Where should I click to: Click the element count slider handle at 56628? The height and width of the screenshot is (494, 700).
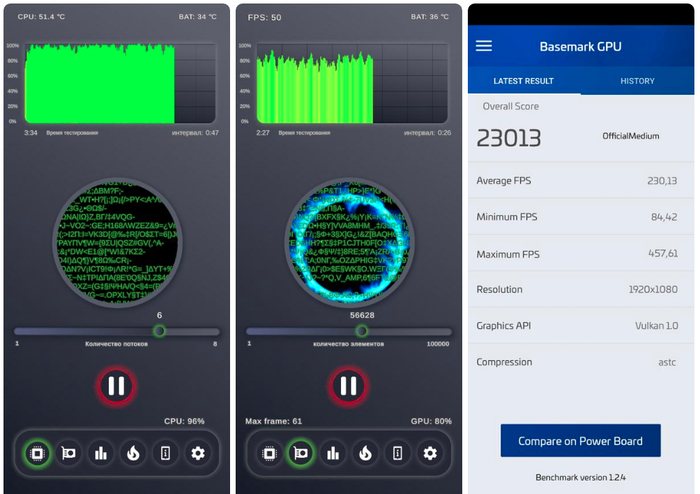(362, 331)
